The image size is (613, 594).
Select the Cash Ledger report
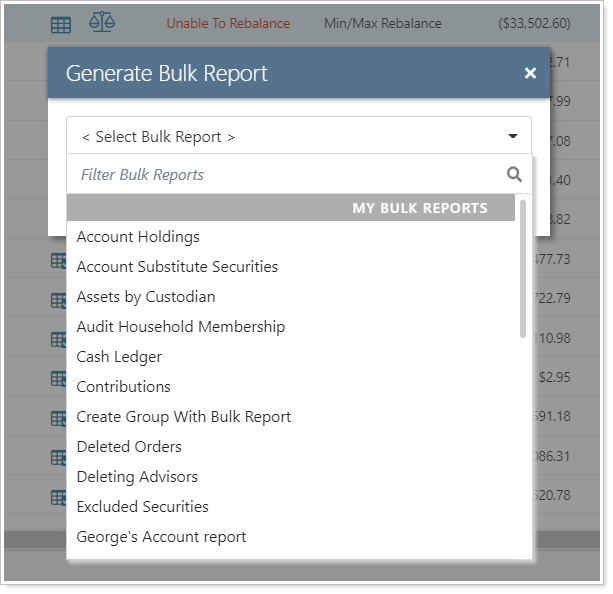coord(119,357)
